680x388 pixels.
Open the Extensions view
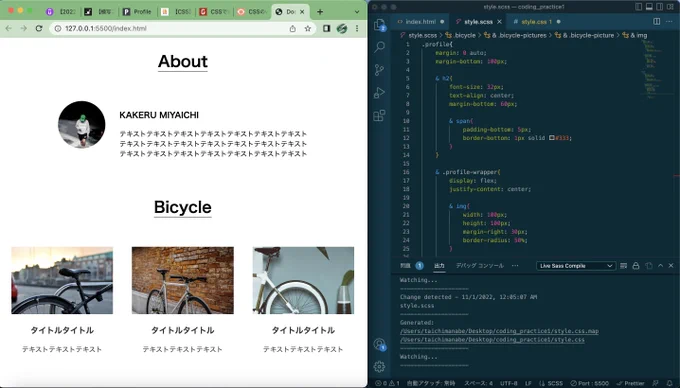(379, 115)
